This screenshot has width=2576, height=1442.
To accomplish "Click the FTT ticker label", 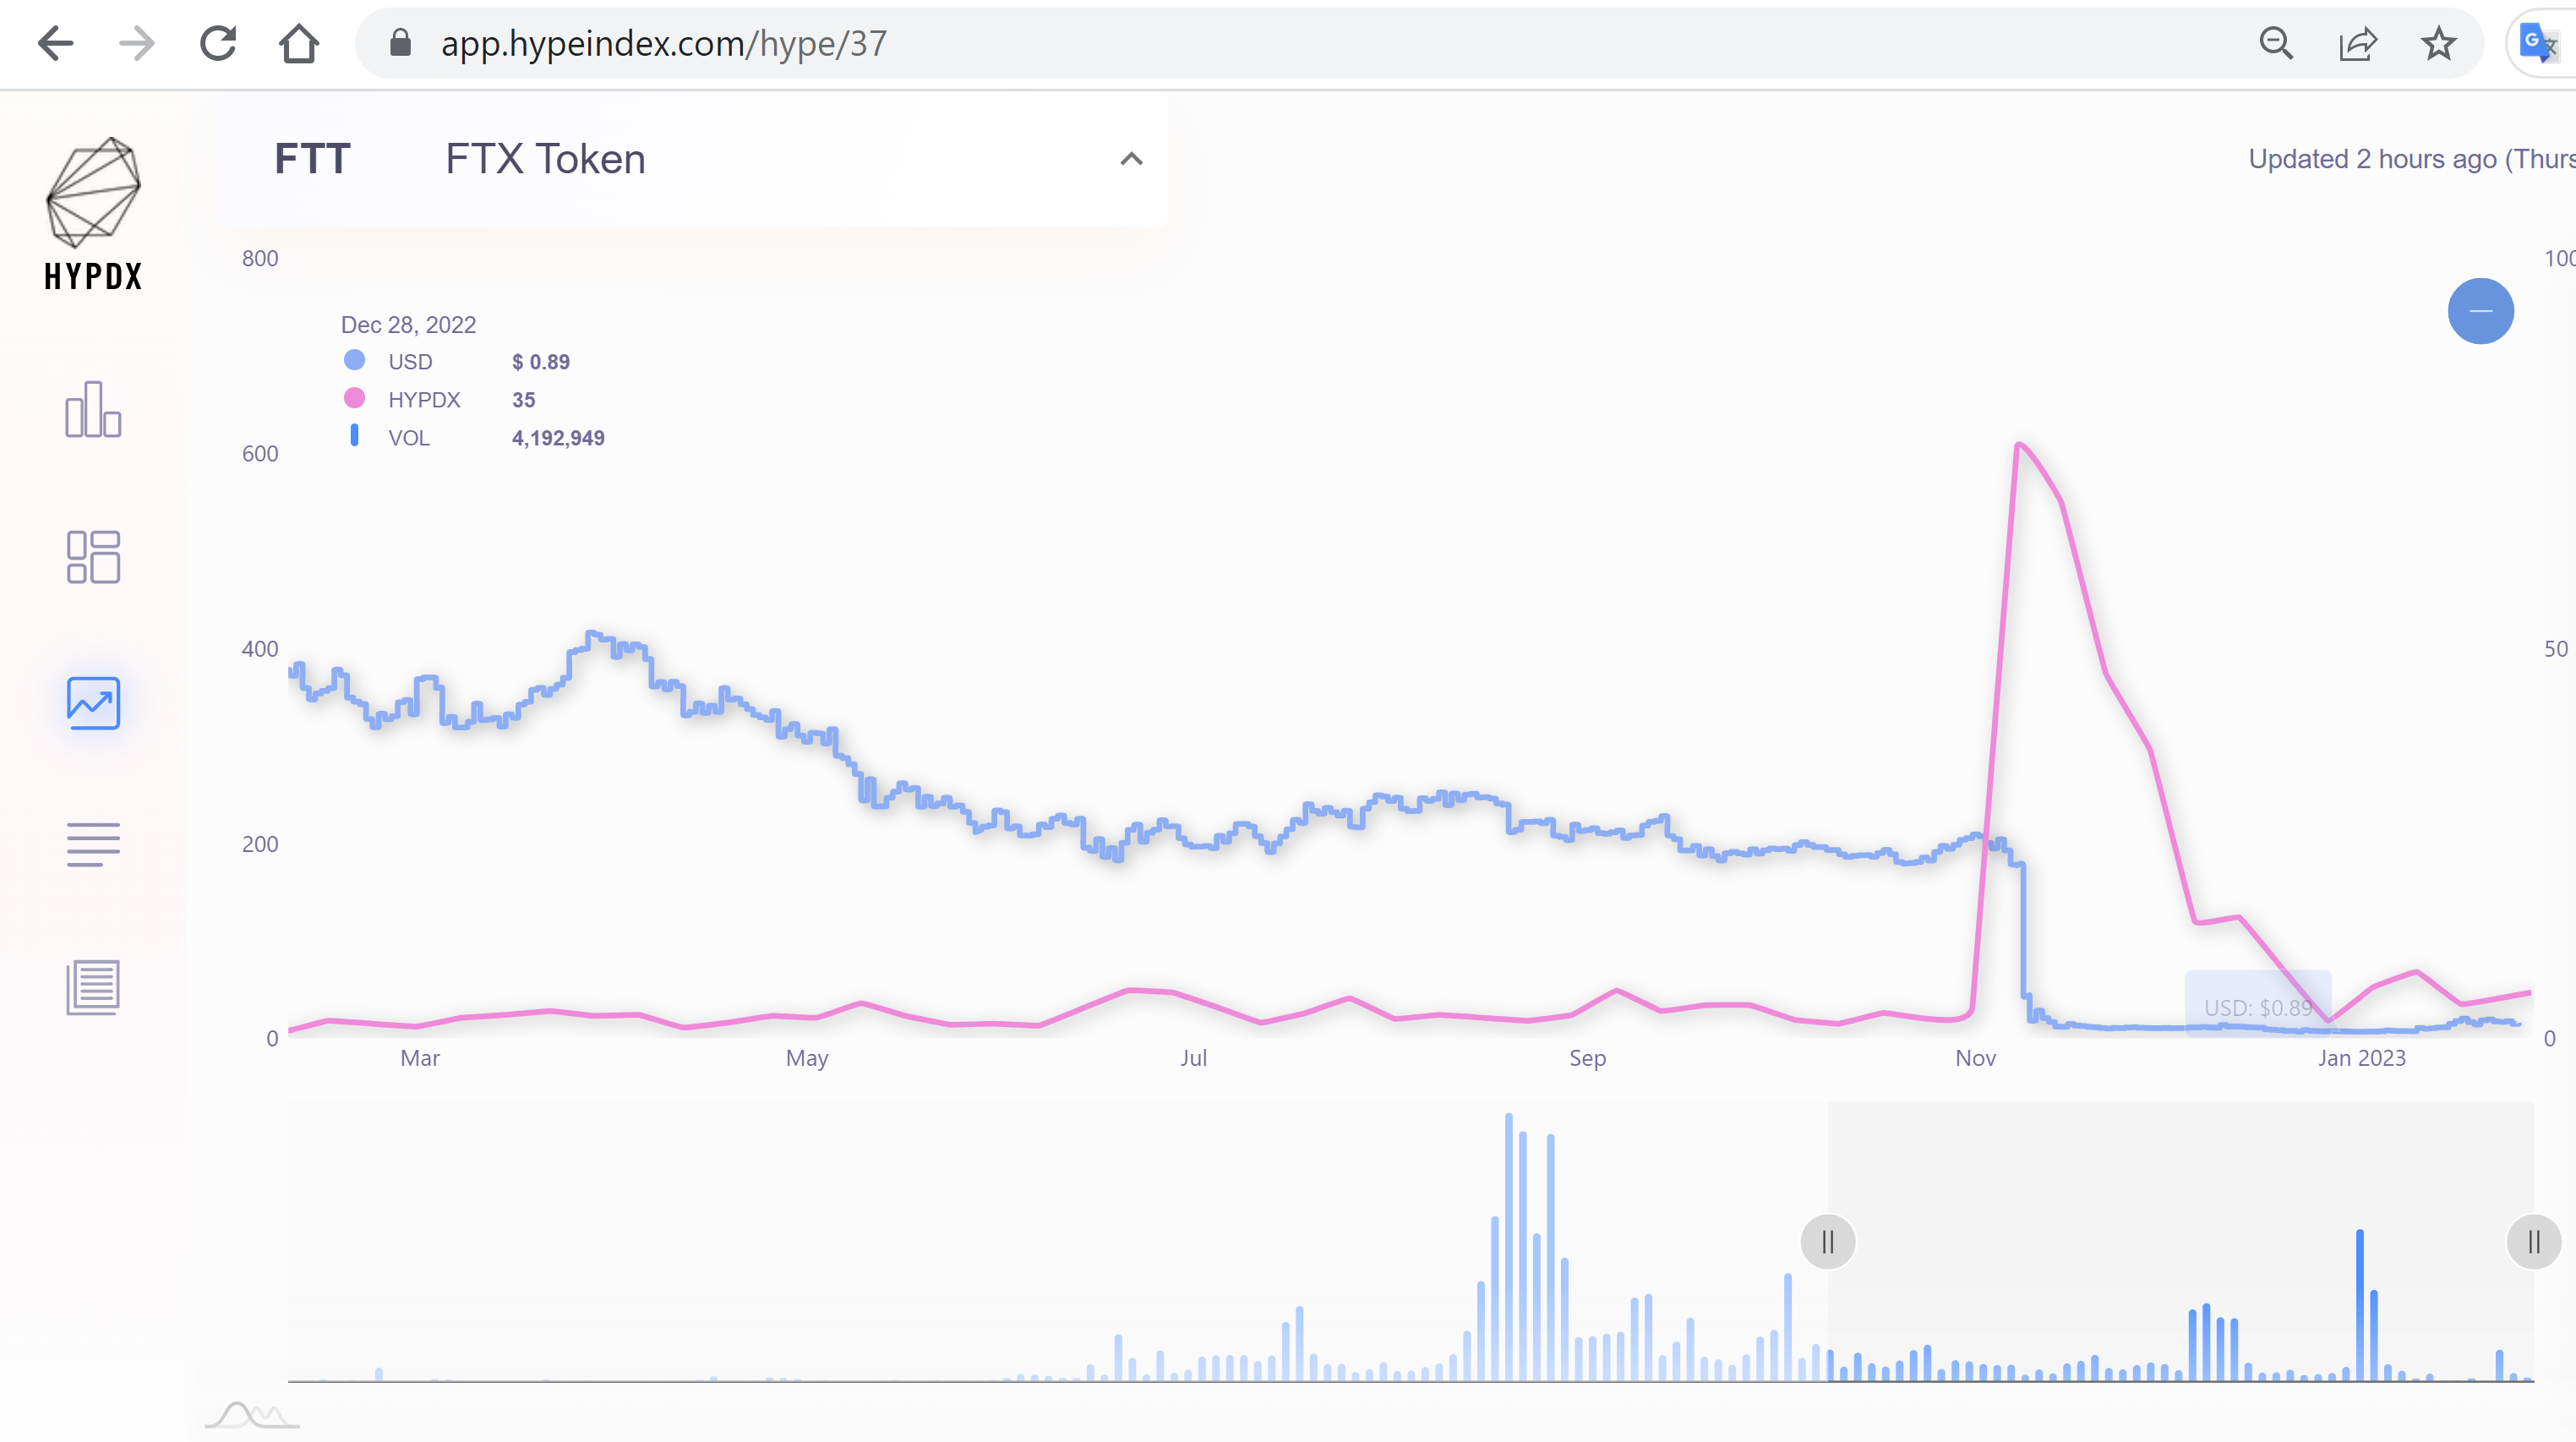I will [312, 159].
